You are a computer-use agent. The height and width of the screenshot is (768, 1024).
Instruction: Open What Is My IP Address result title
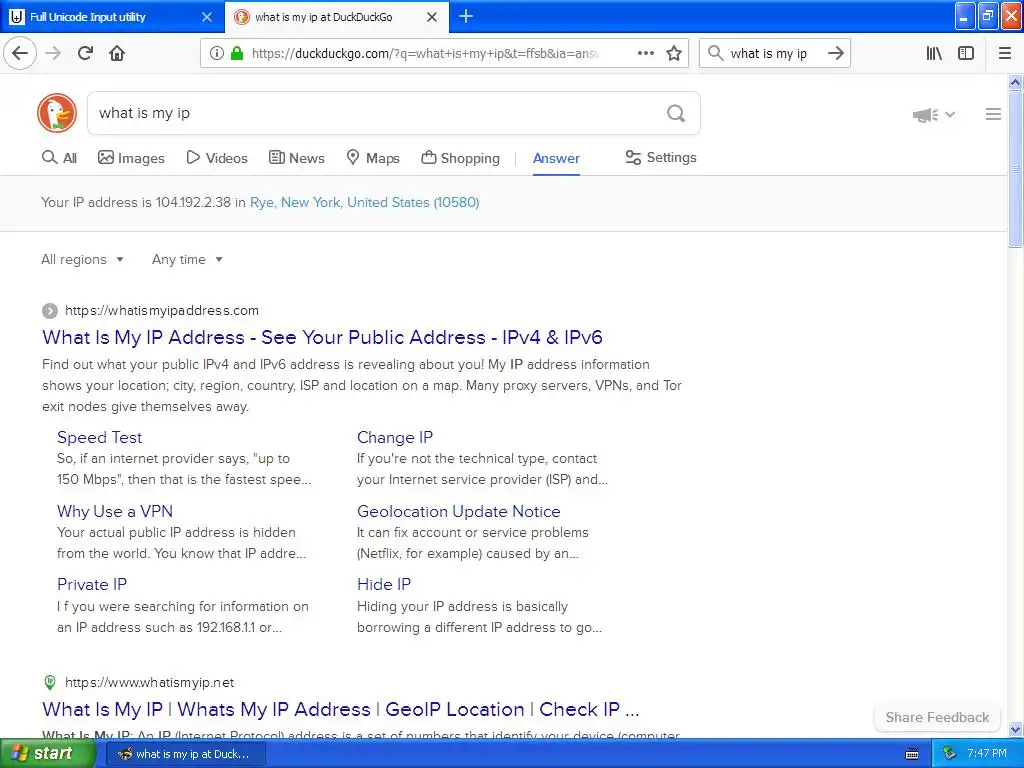322,338
